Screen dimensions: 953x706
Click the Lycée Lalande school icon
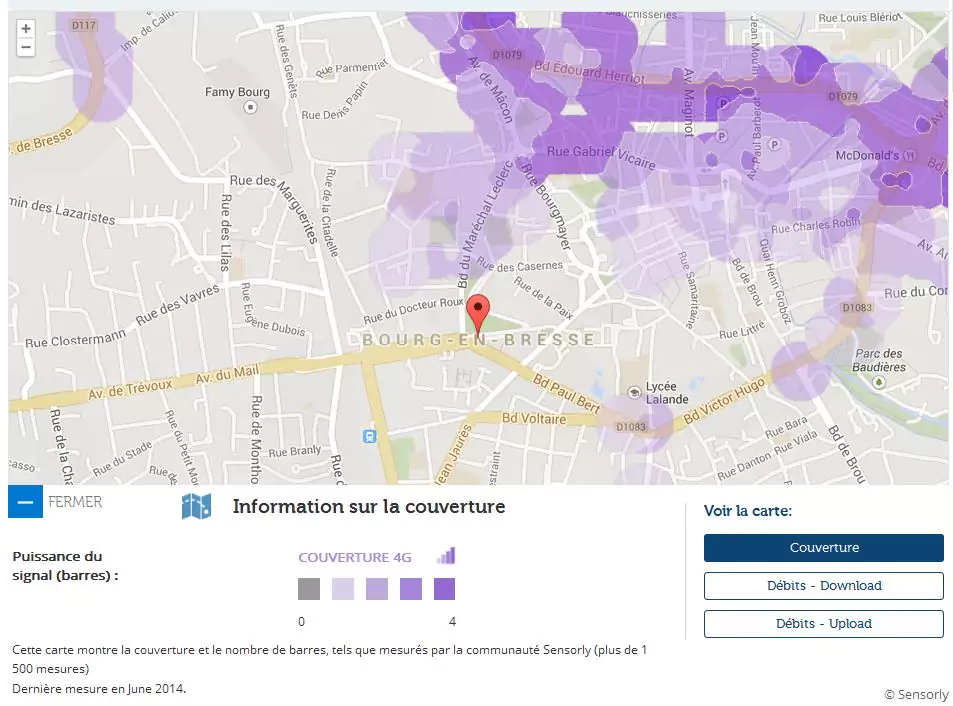click(634, 390)
